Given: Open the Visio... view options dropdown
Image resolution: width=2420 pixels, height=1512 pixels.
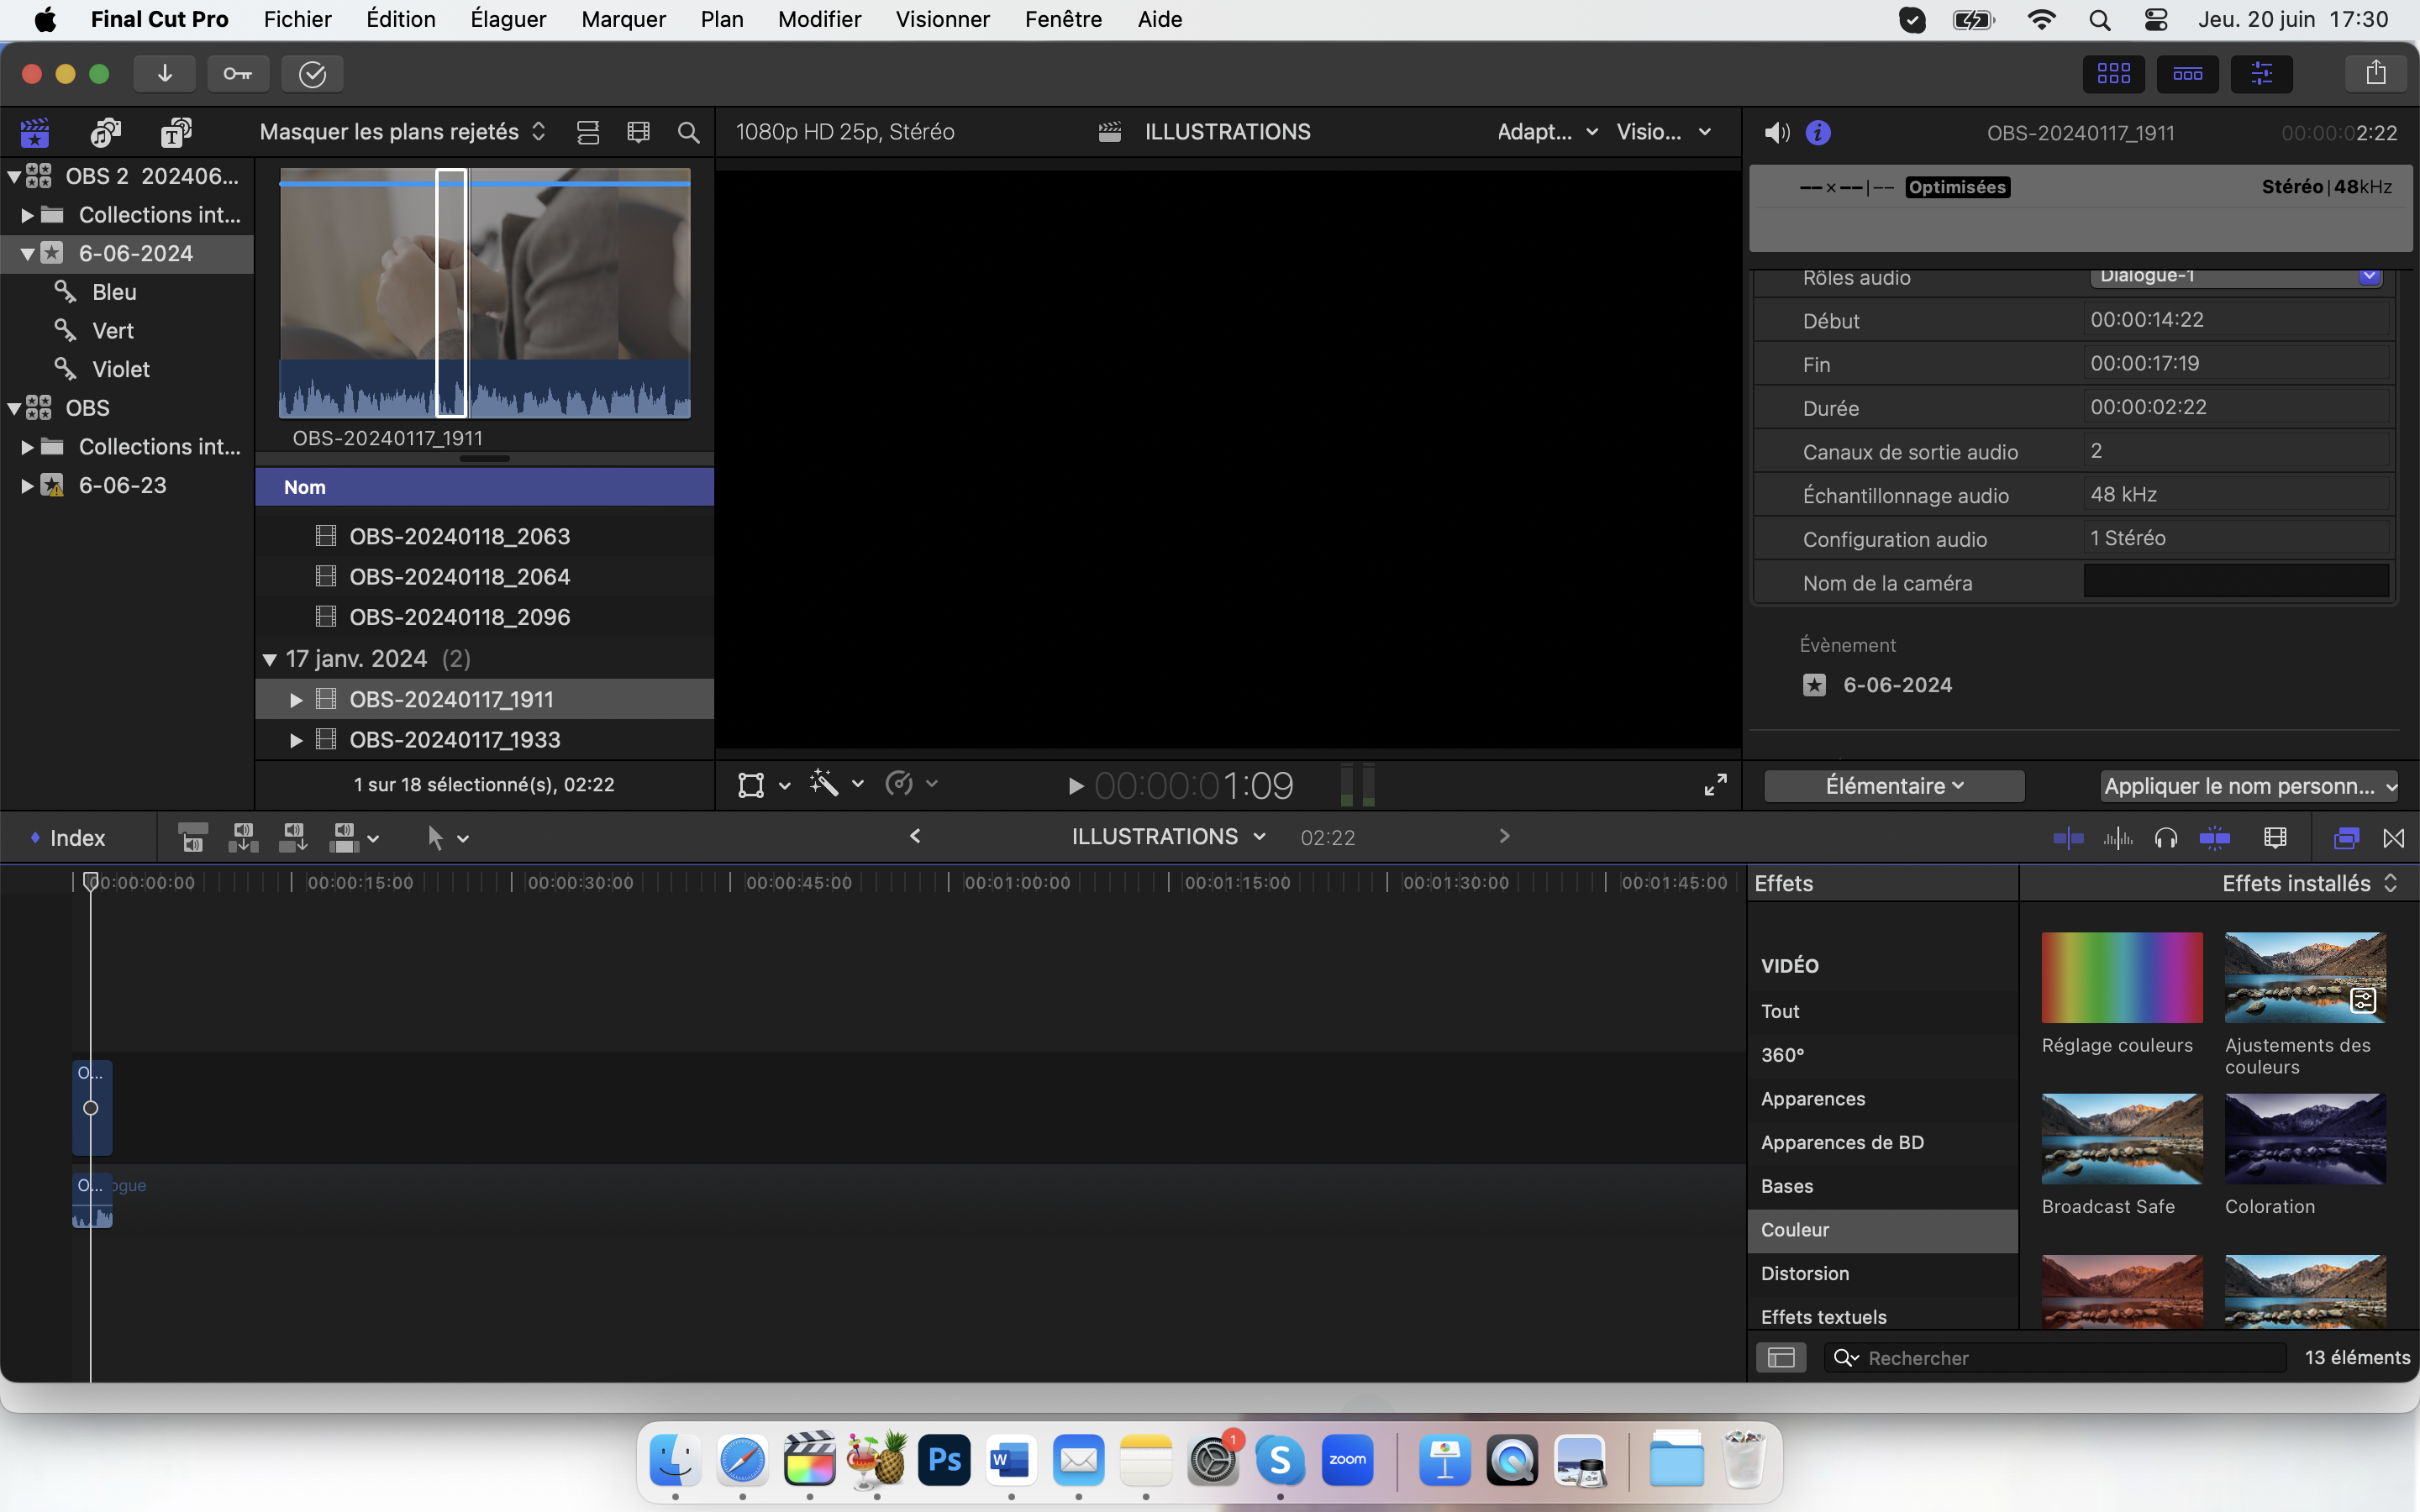Looking at the screenshot, I should [x=1664, y=132].
